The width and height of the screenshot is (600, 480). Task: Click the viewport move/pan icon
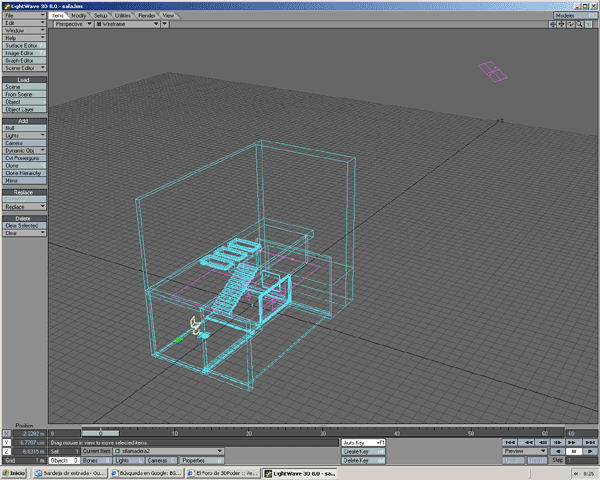pos(561,24)
